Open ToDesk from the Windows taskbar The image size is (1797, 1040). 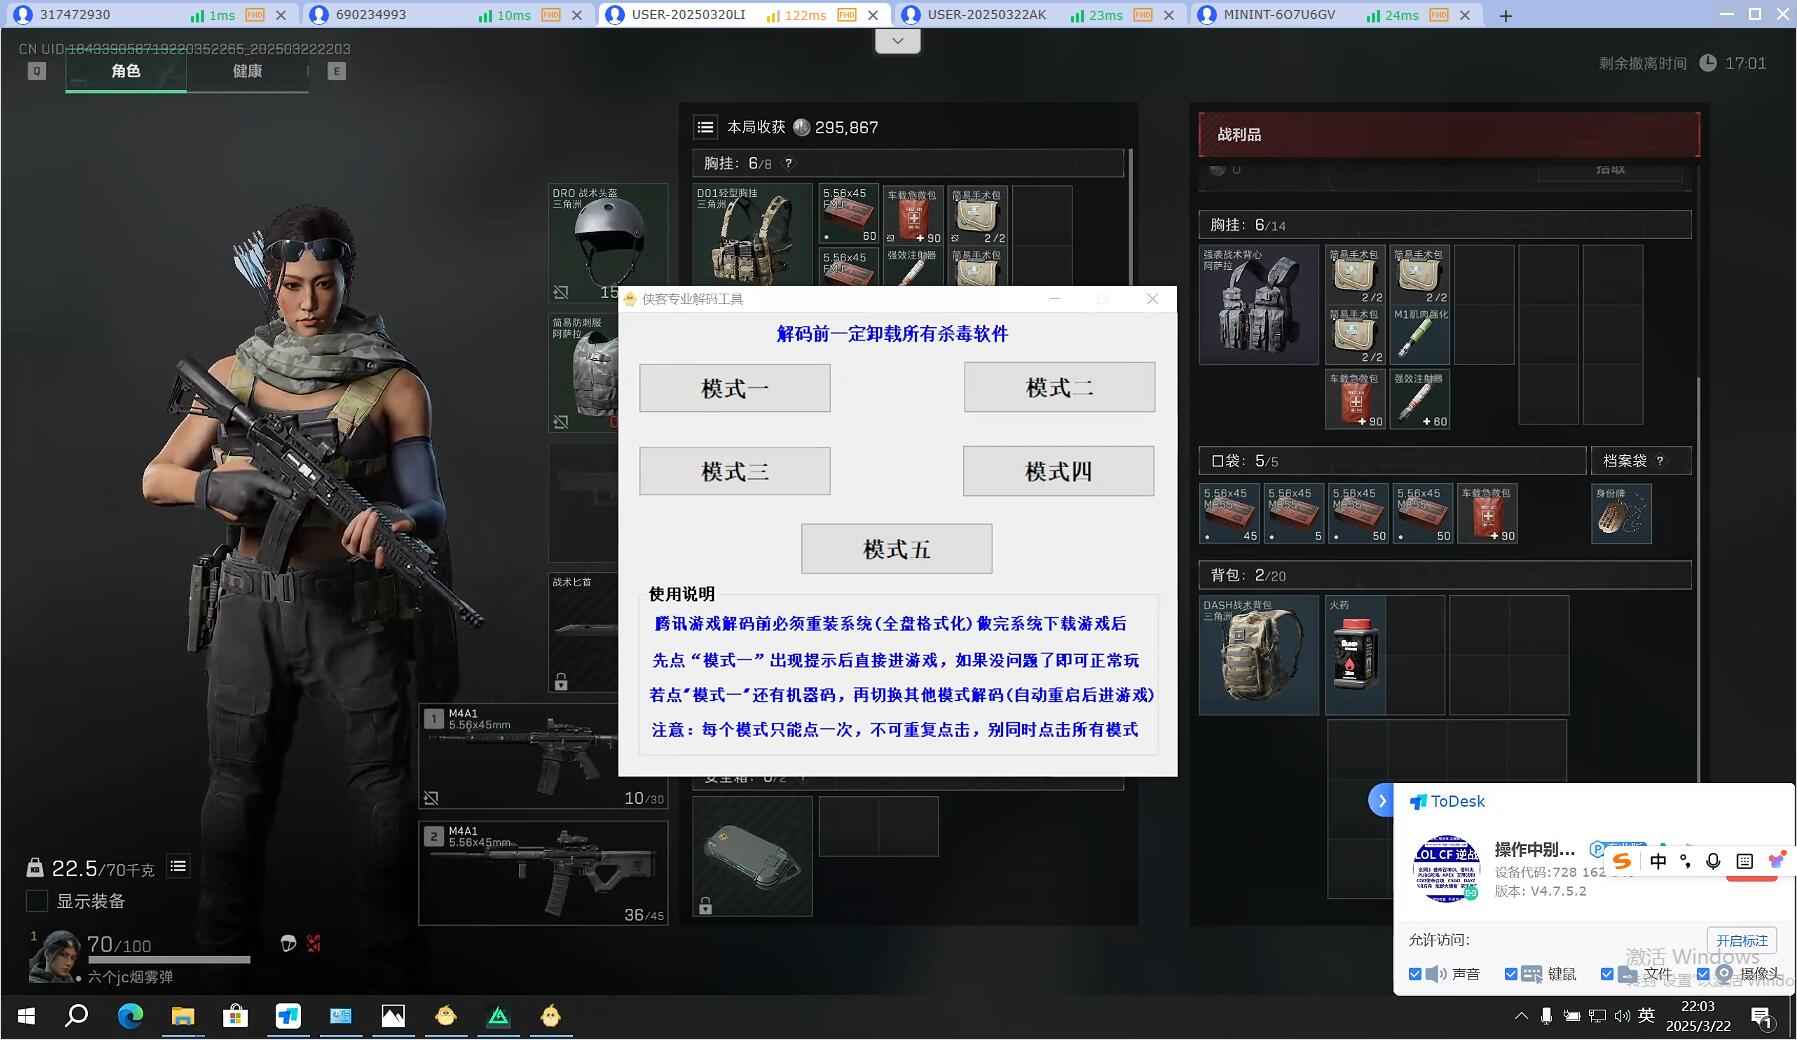coord(288,1016)
